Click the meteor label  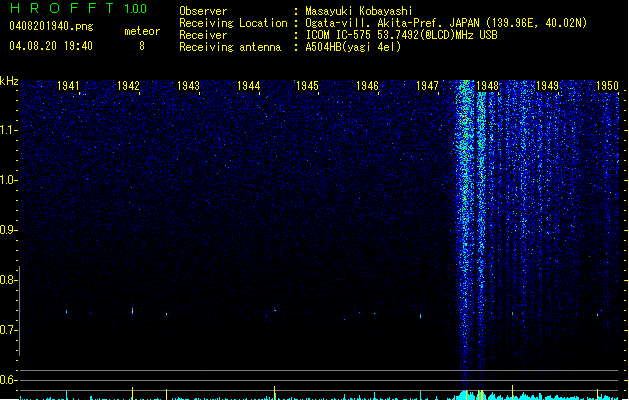click(142, 31)
